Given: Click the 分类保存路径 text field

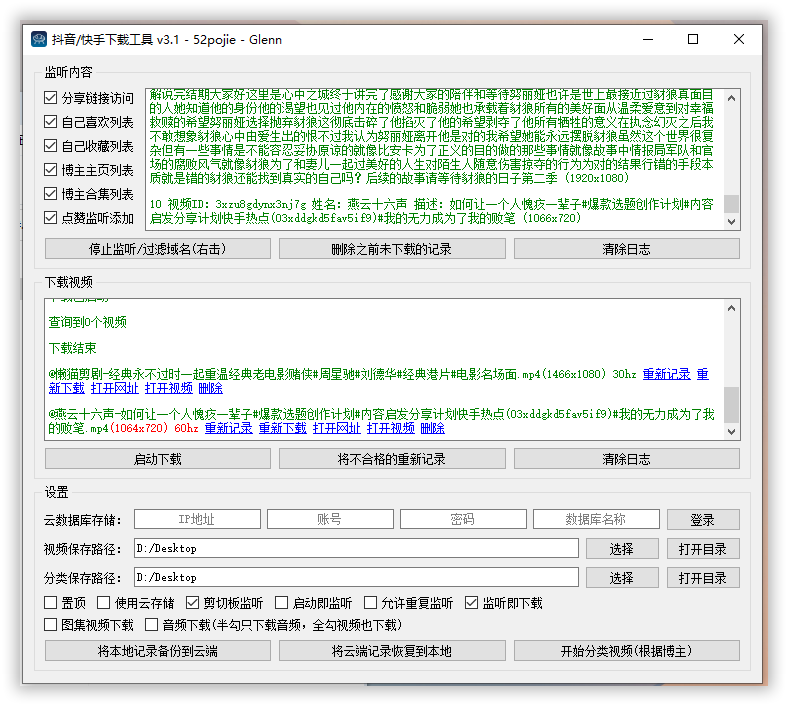Looking at the screenshot, I should [356, 577].
